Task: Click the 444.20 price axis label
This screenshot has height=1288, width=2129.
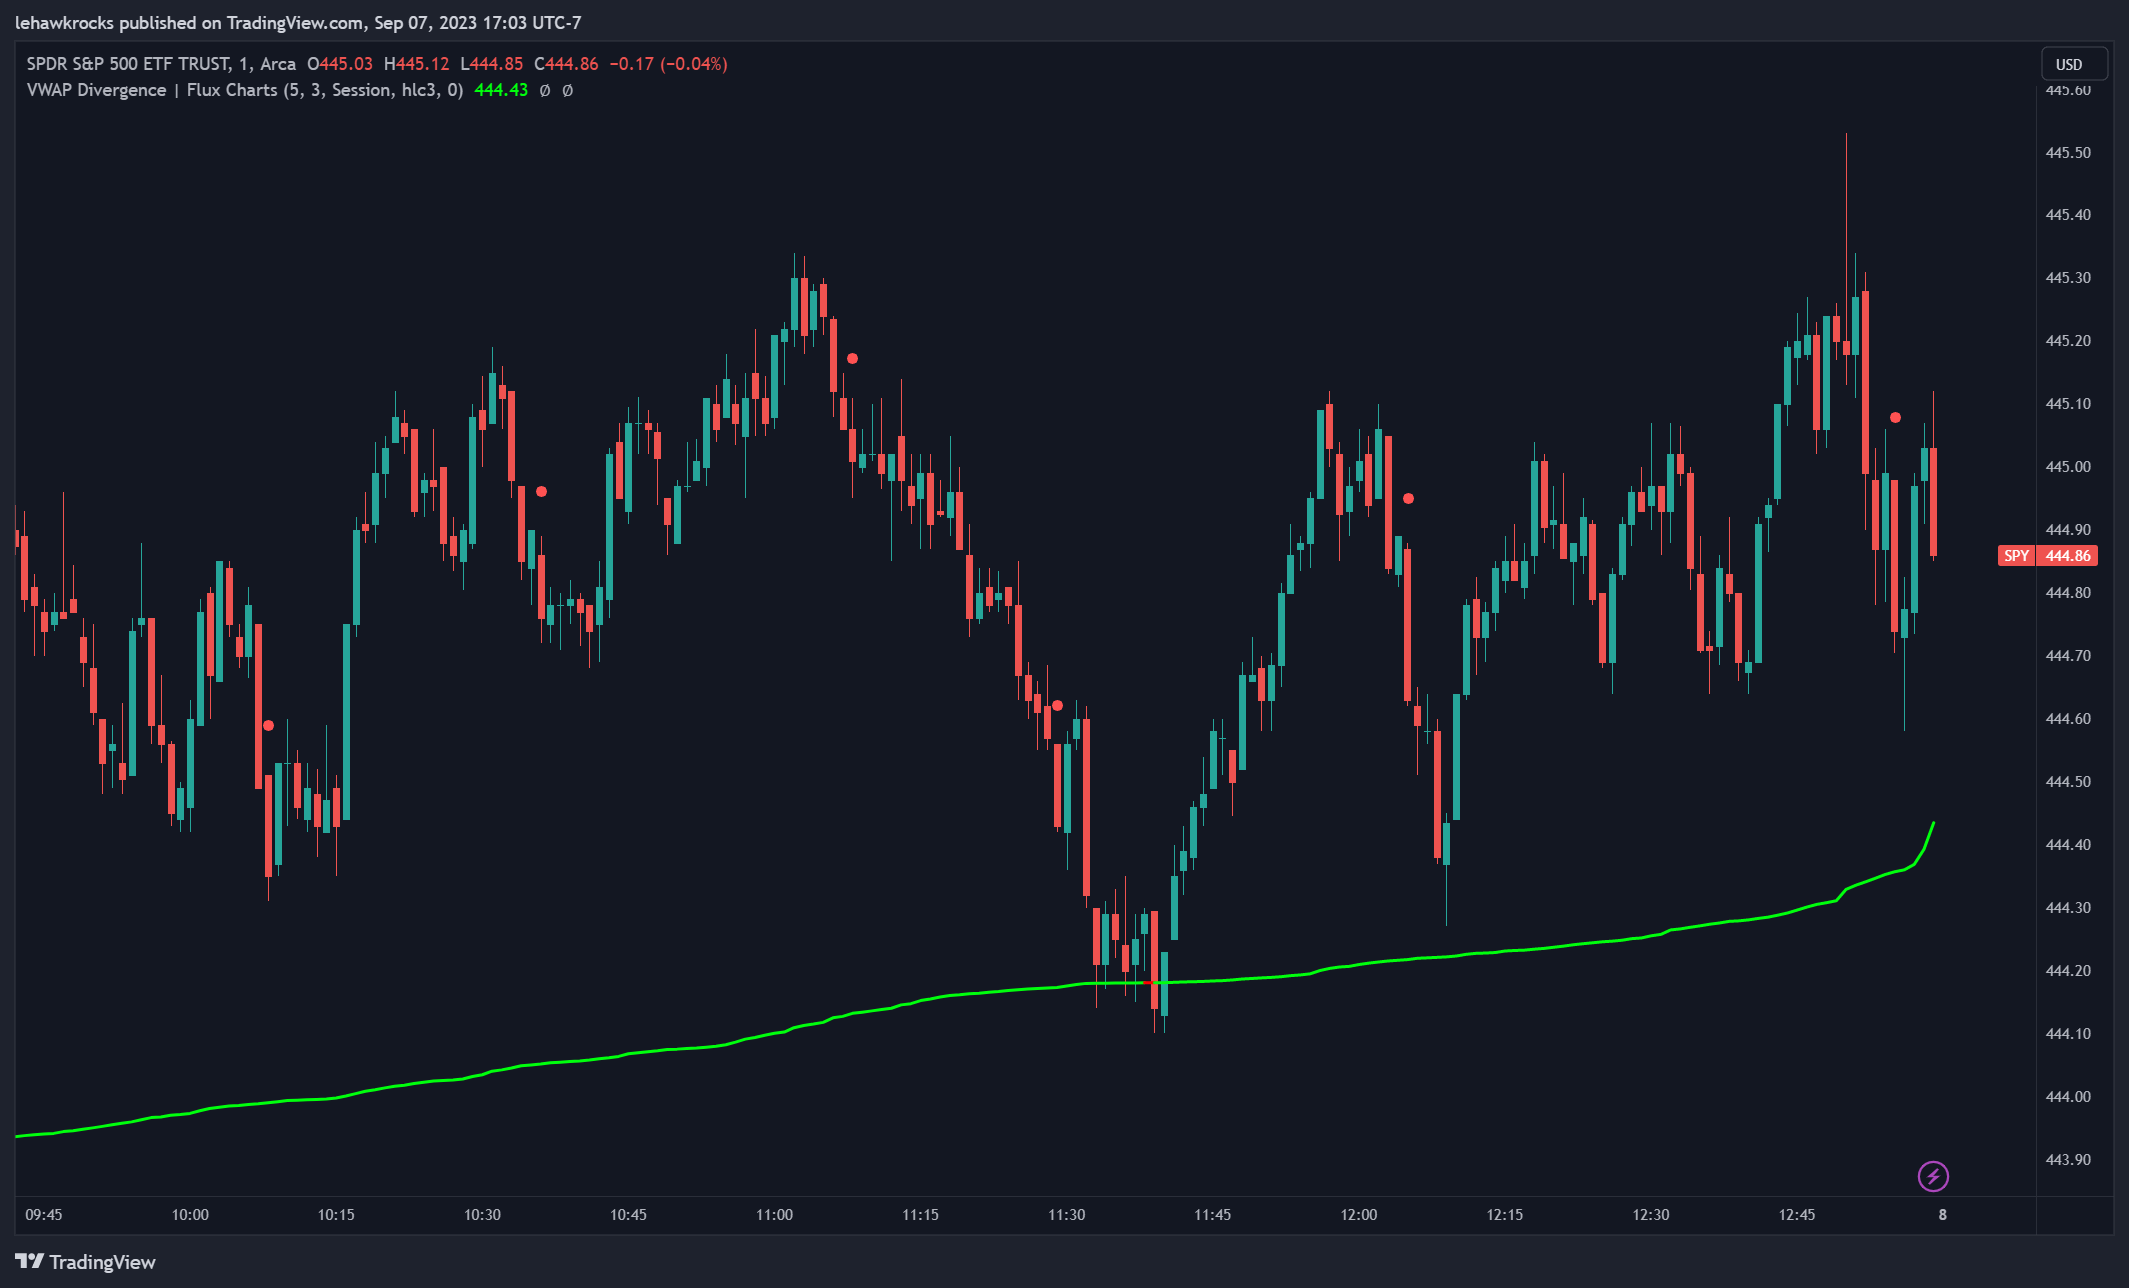Action: click(2068, 970)
